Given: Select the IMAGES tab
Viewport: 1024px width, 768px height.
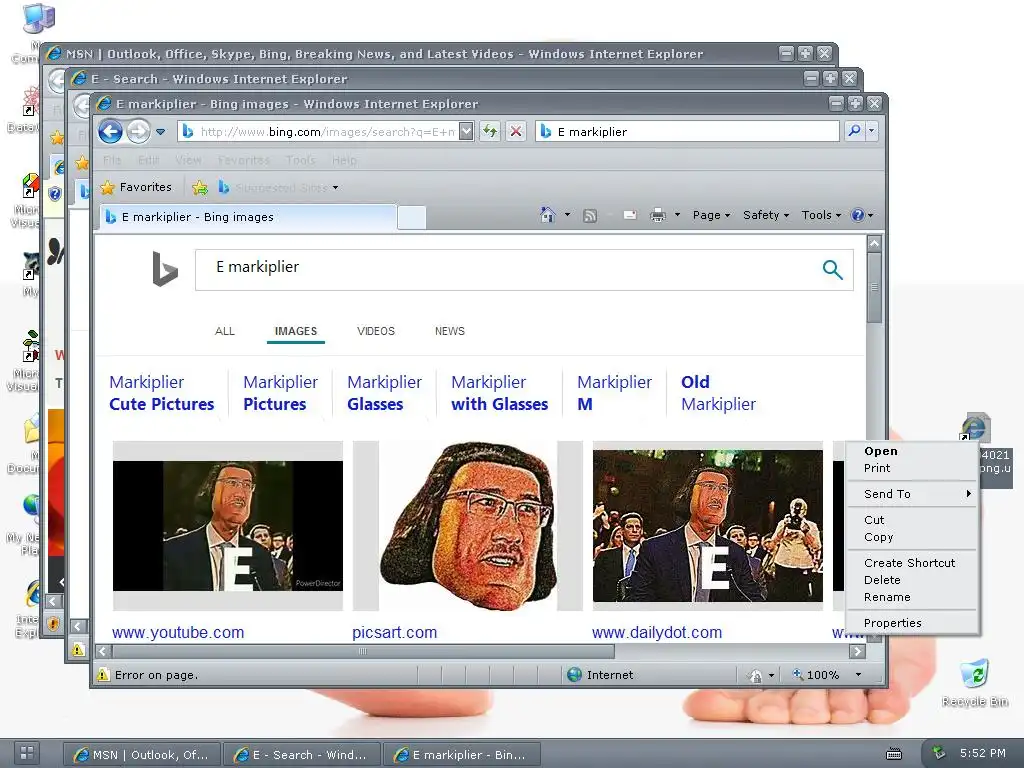Looking at the screenshot, I should coord(296,331).
